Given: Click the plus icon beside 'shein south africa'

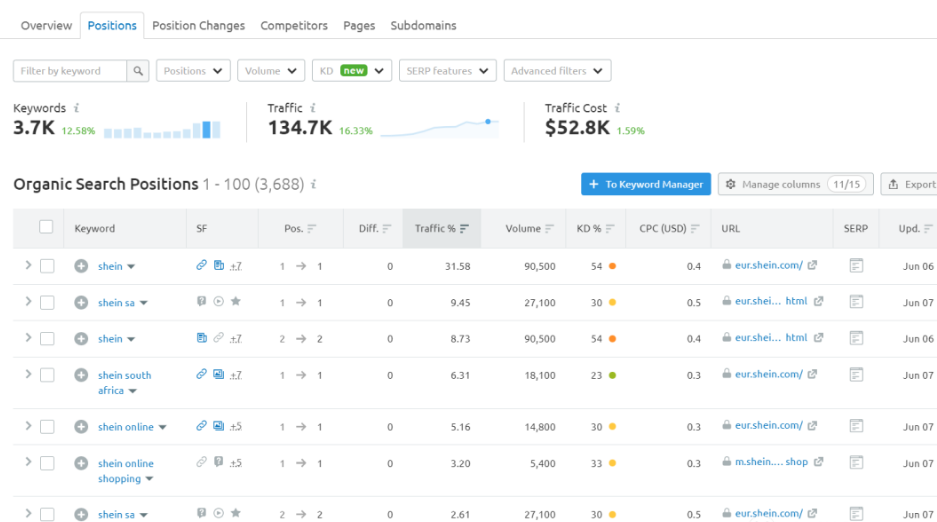Looking at the screenshot, I should pos(81,375).
